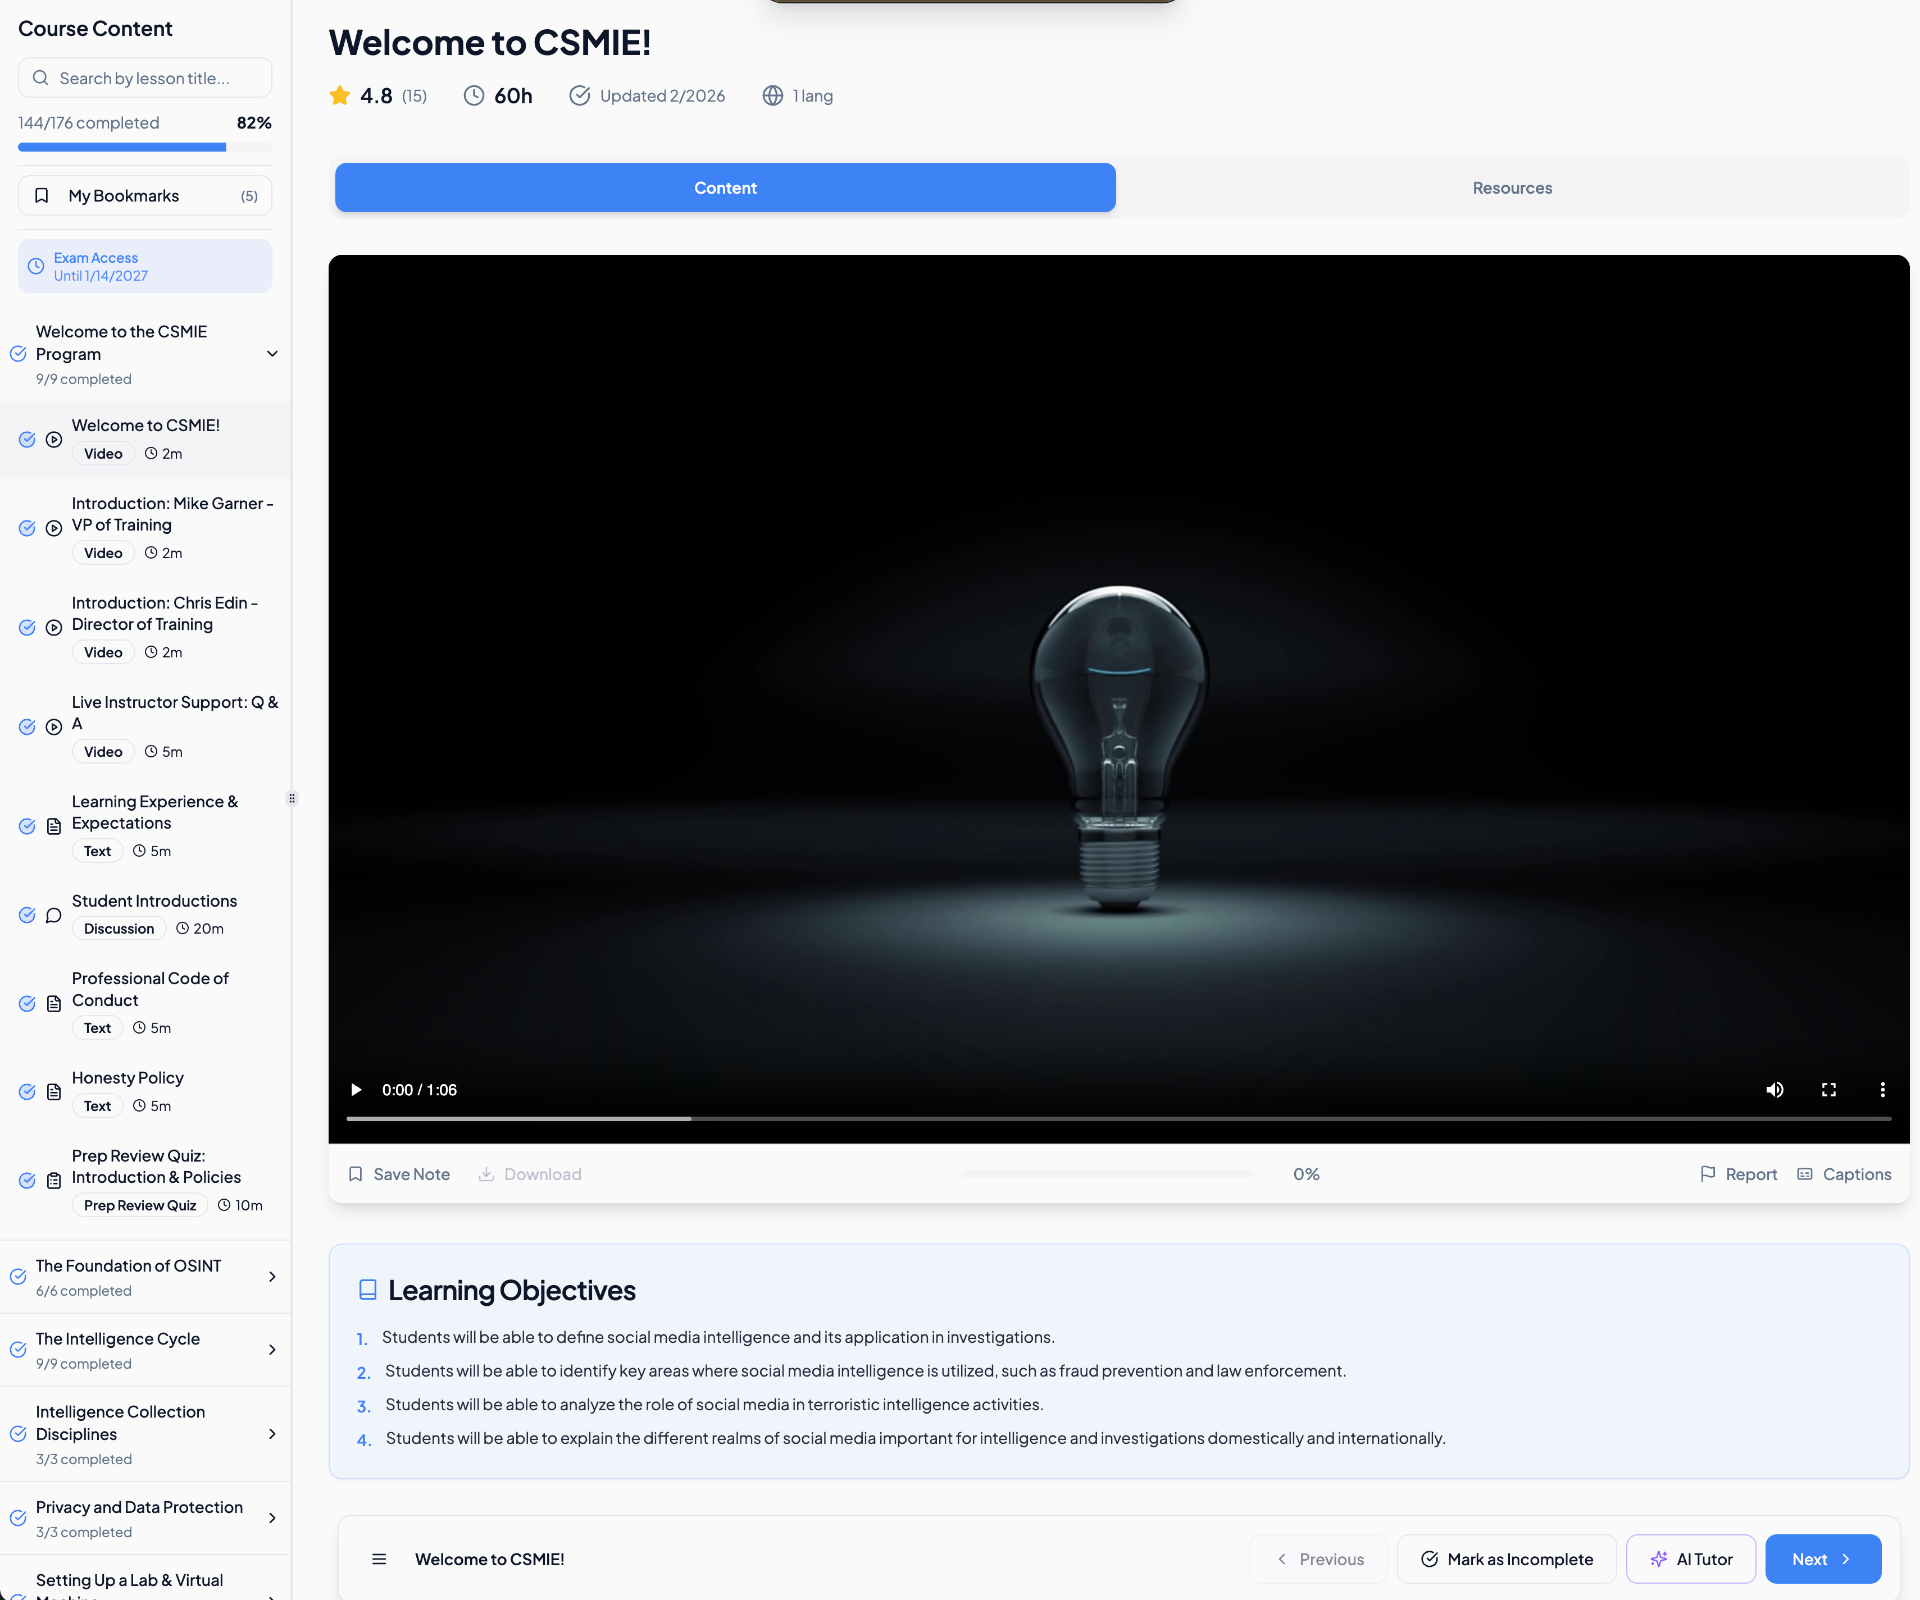Open Student Introductions discussion
This screenshot has height=1600, width=1920.
[145, 914]
